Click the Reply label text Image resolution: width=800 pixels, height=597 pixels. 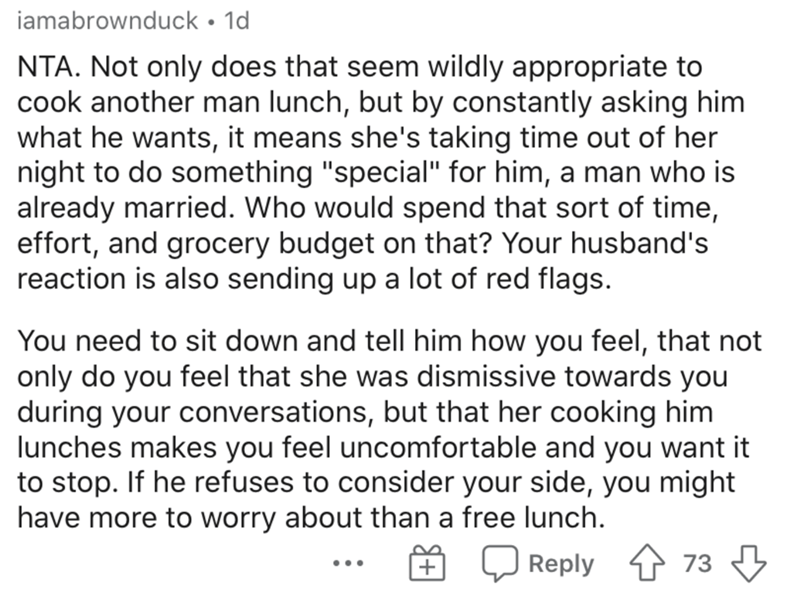coord(561,564)
